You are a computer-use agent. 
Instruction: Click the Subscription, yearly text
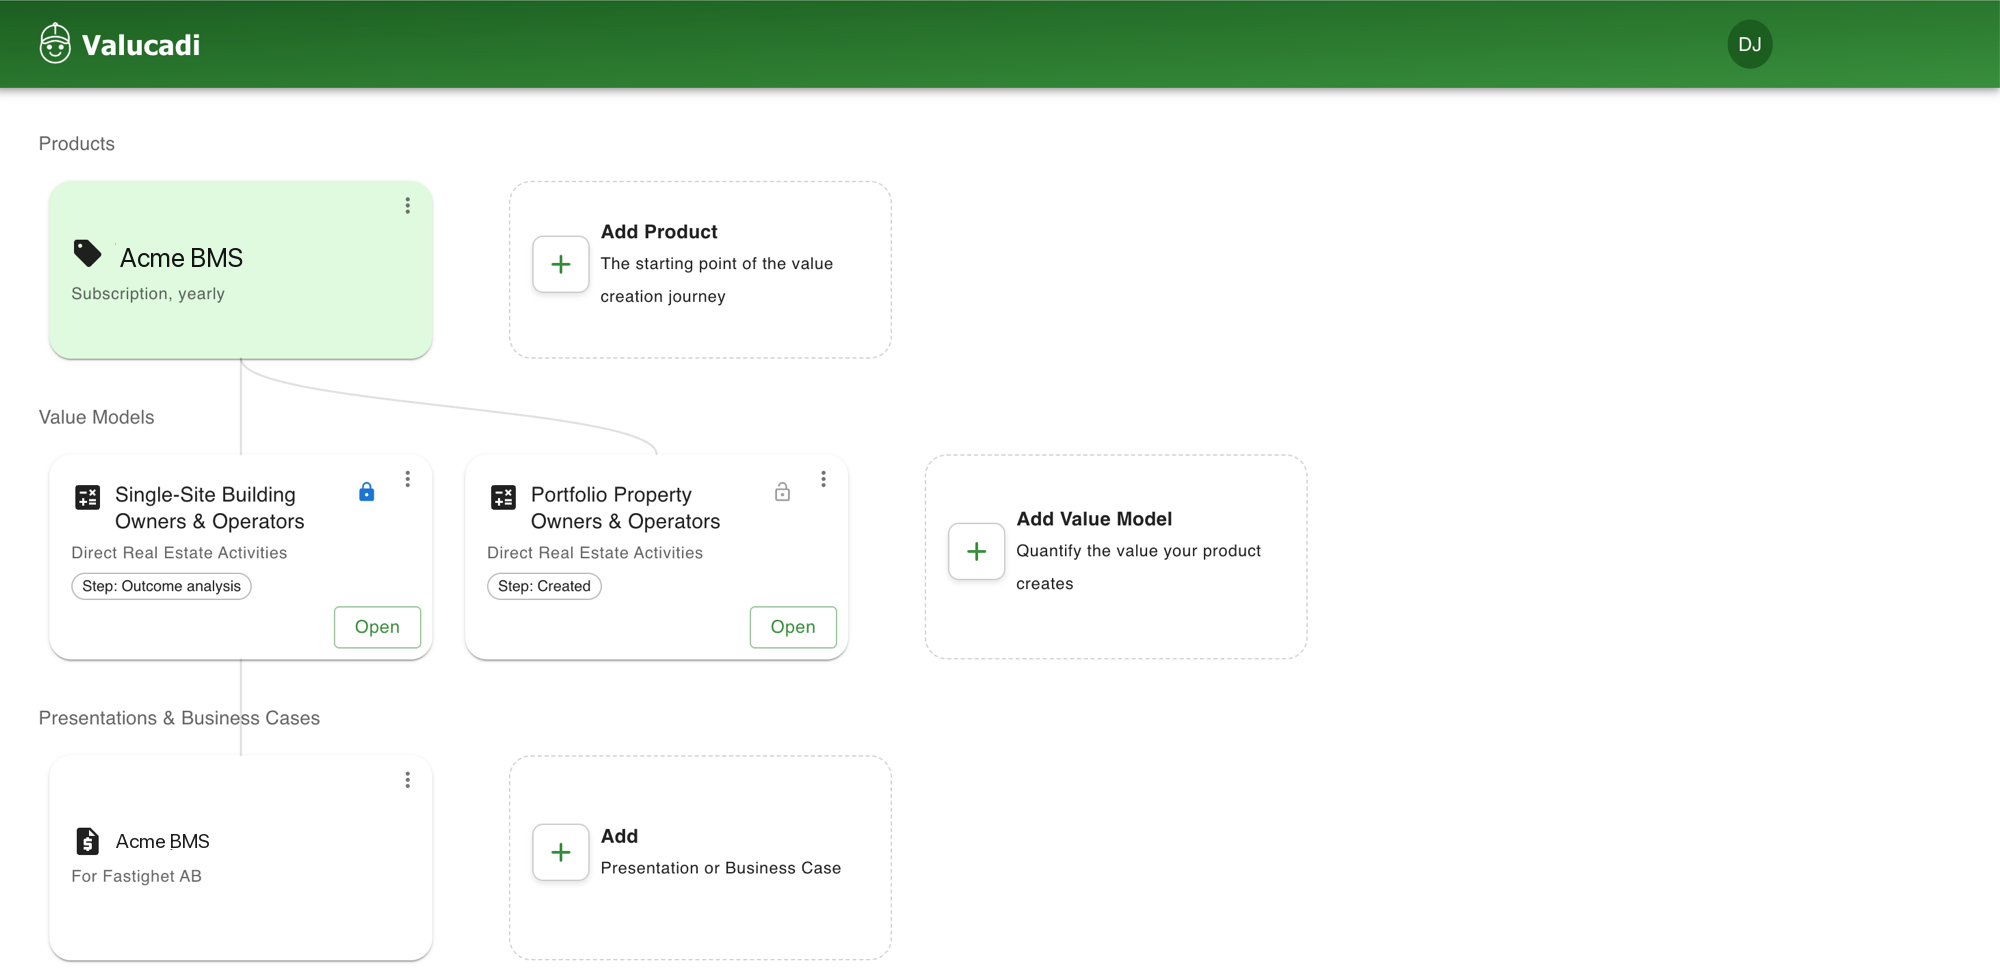pos(148,294)
